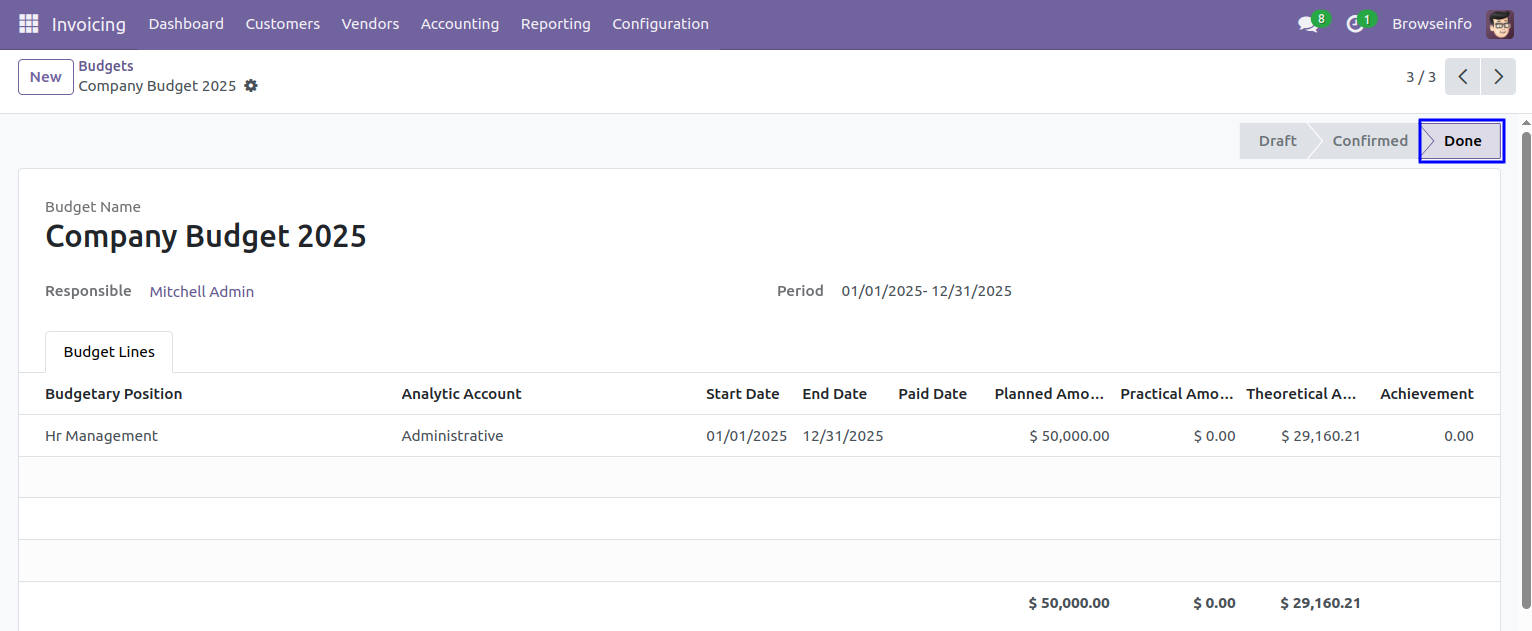Click the vertical scrollbar on right
1532x631 pixels.
coord(1525,370)
